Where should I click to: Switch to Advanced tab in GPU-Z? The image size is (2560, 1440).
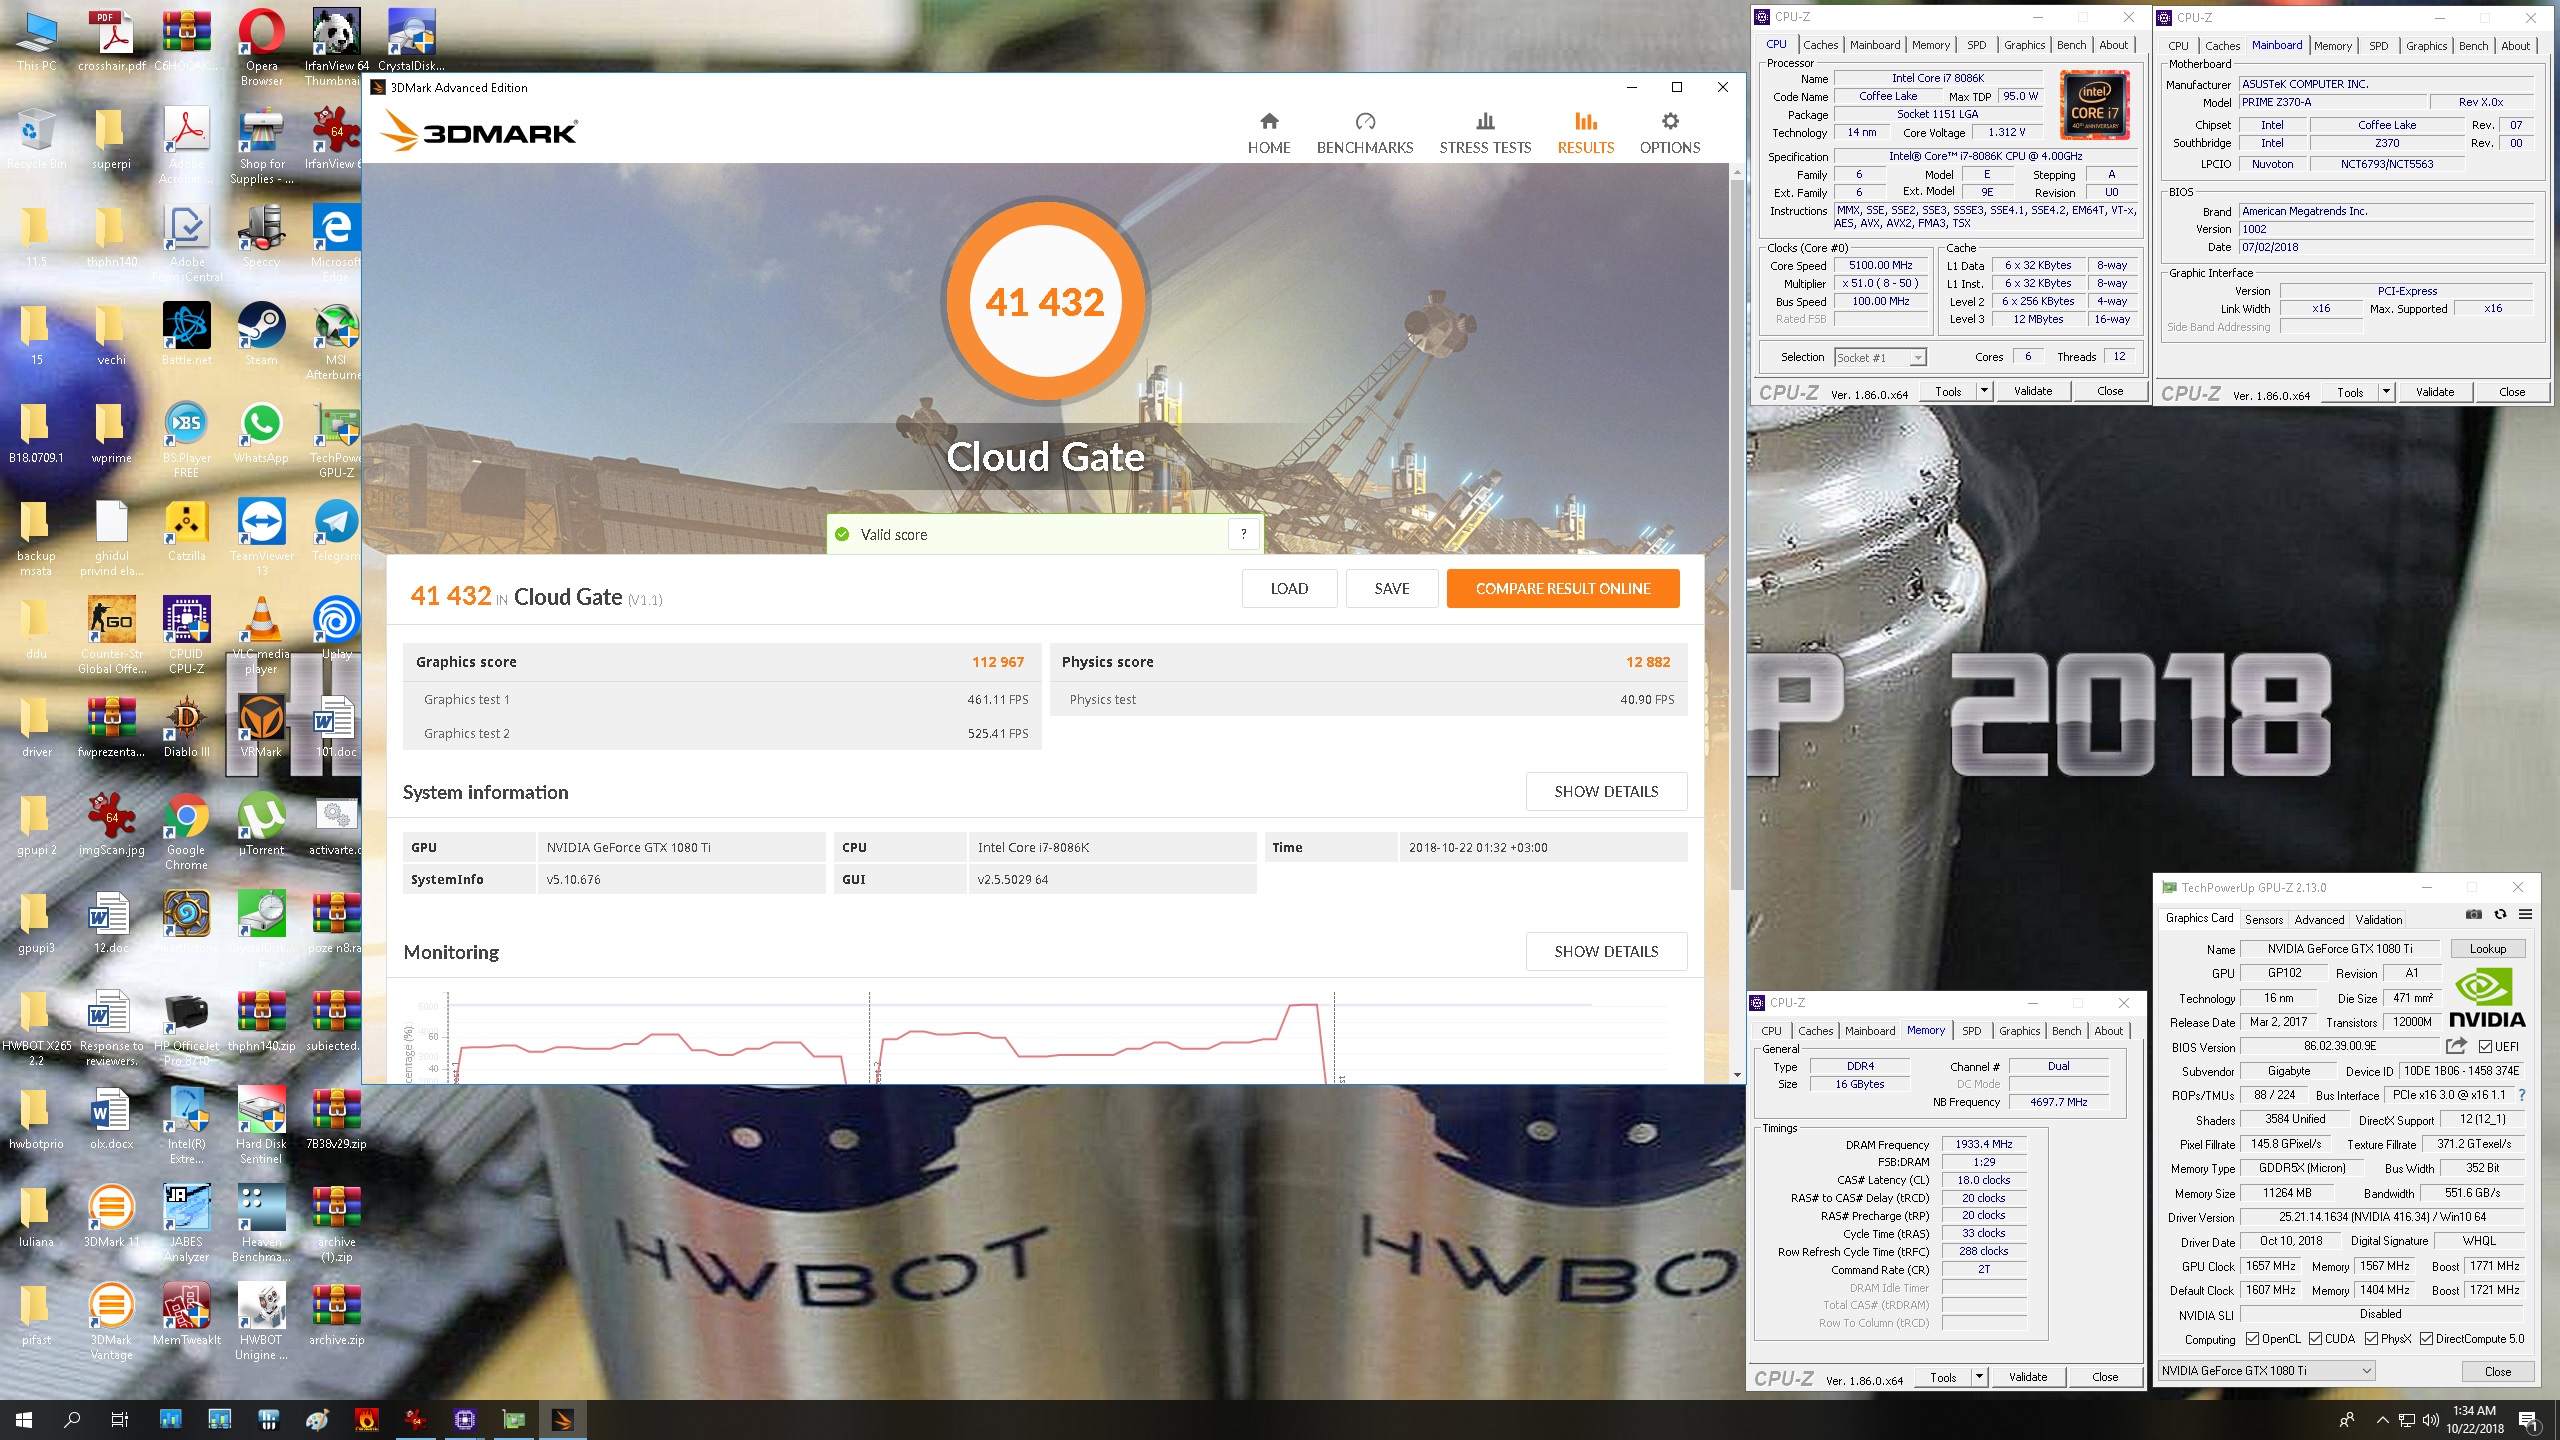point(2318,919)
